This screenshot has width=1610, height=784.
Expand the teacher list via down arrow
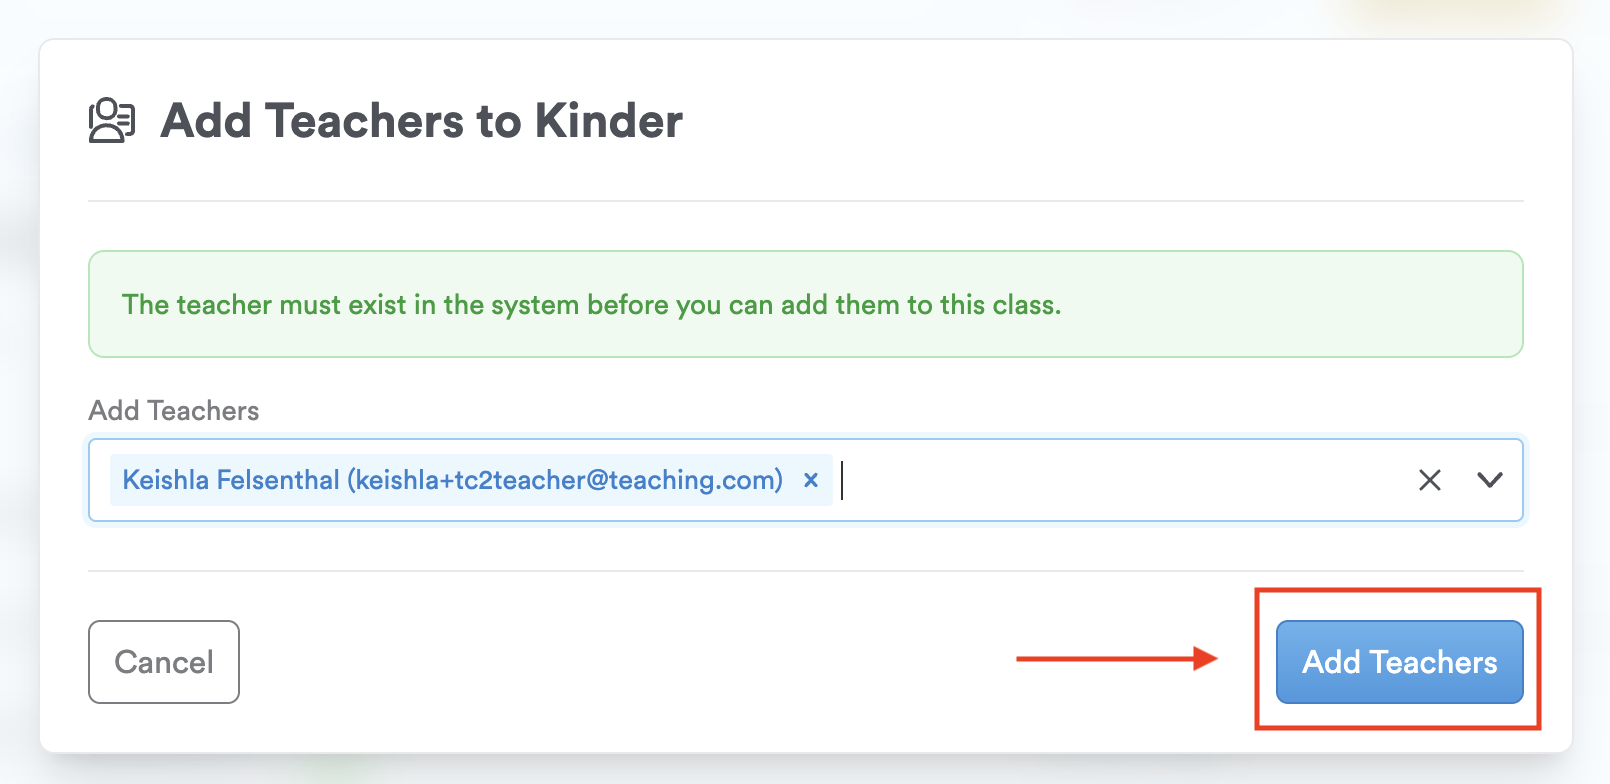[1490, 480]
